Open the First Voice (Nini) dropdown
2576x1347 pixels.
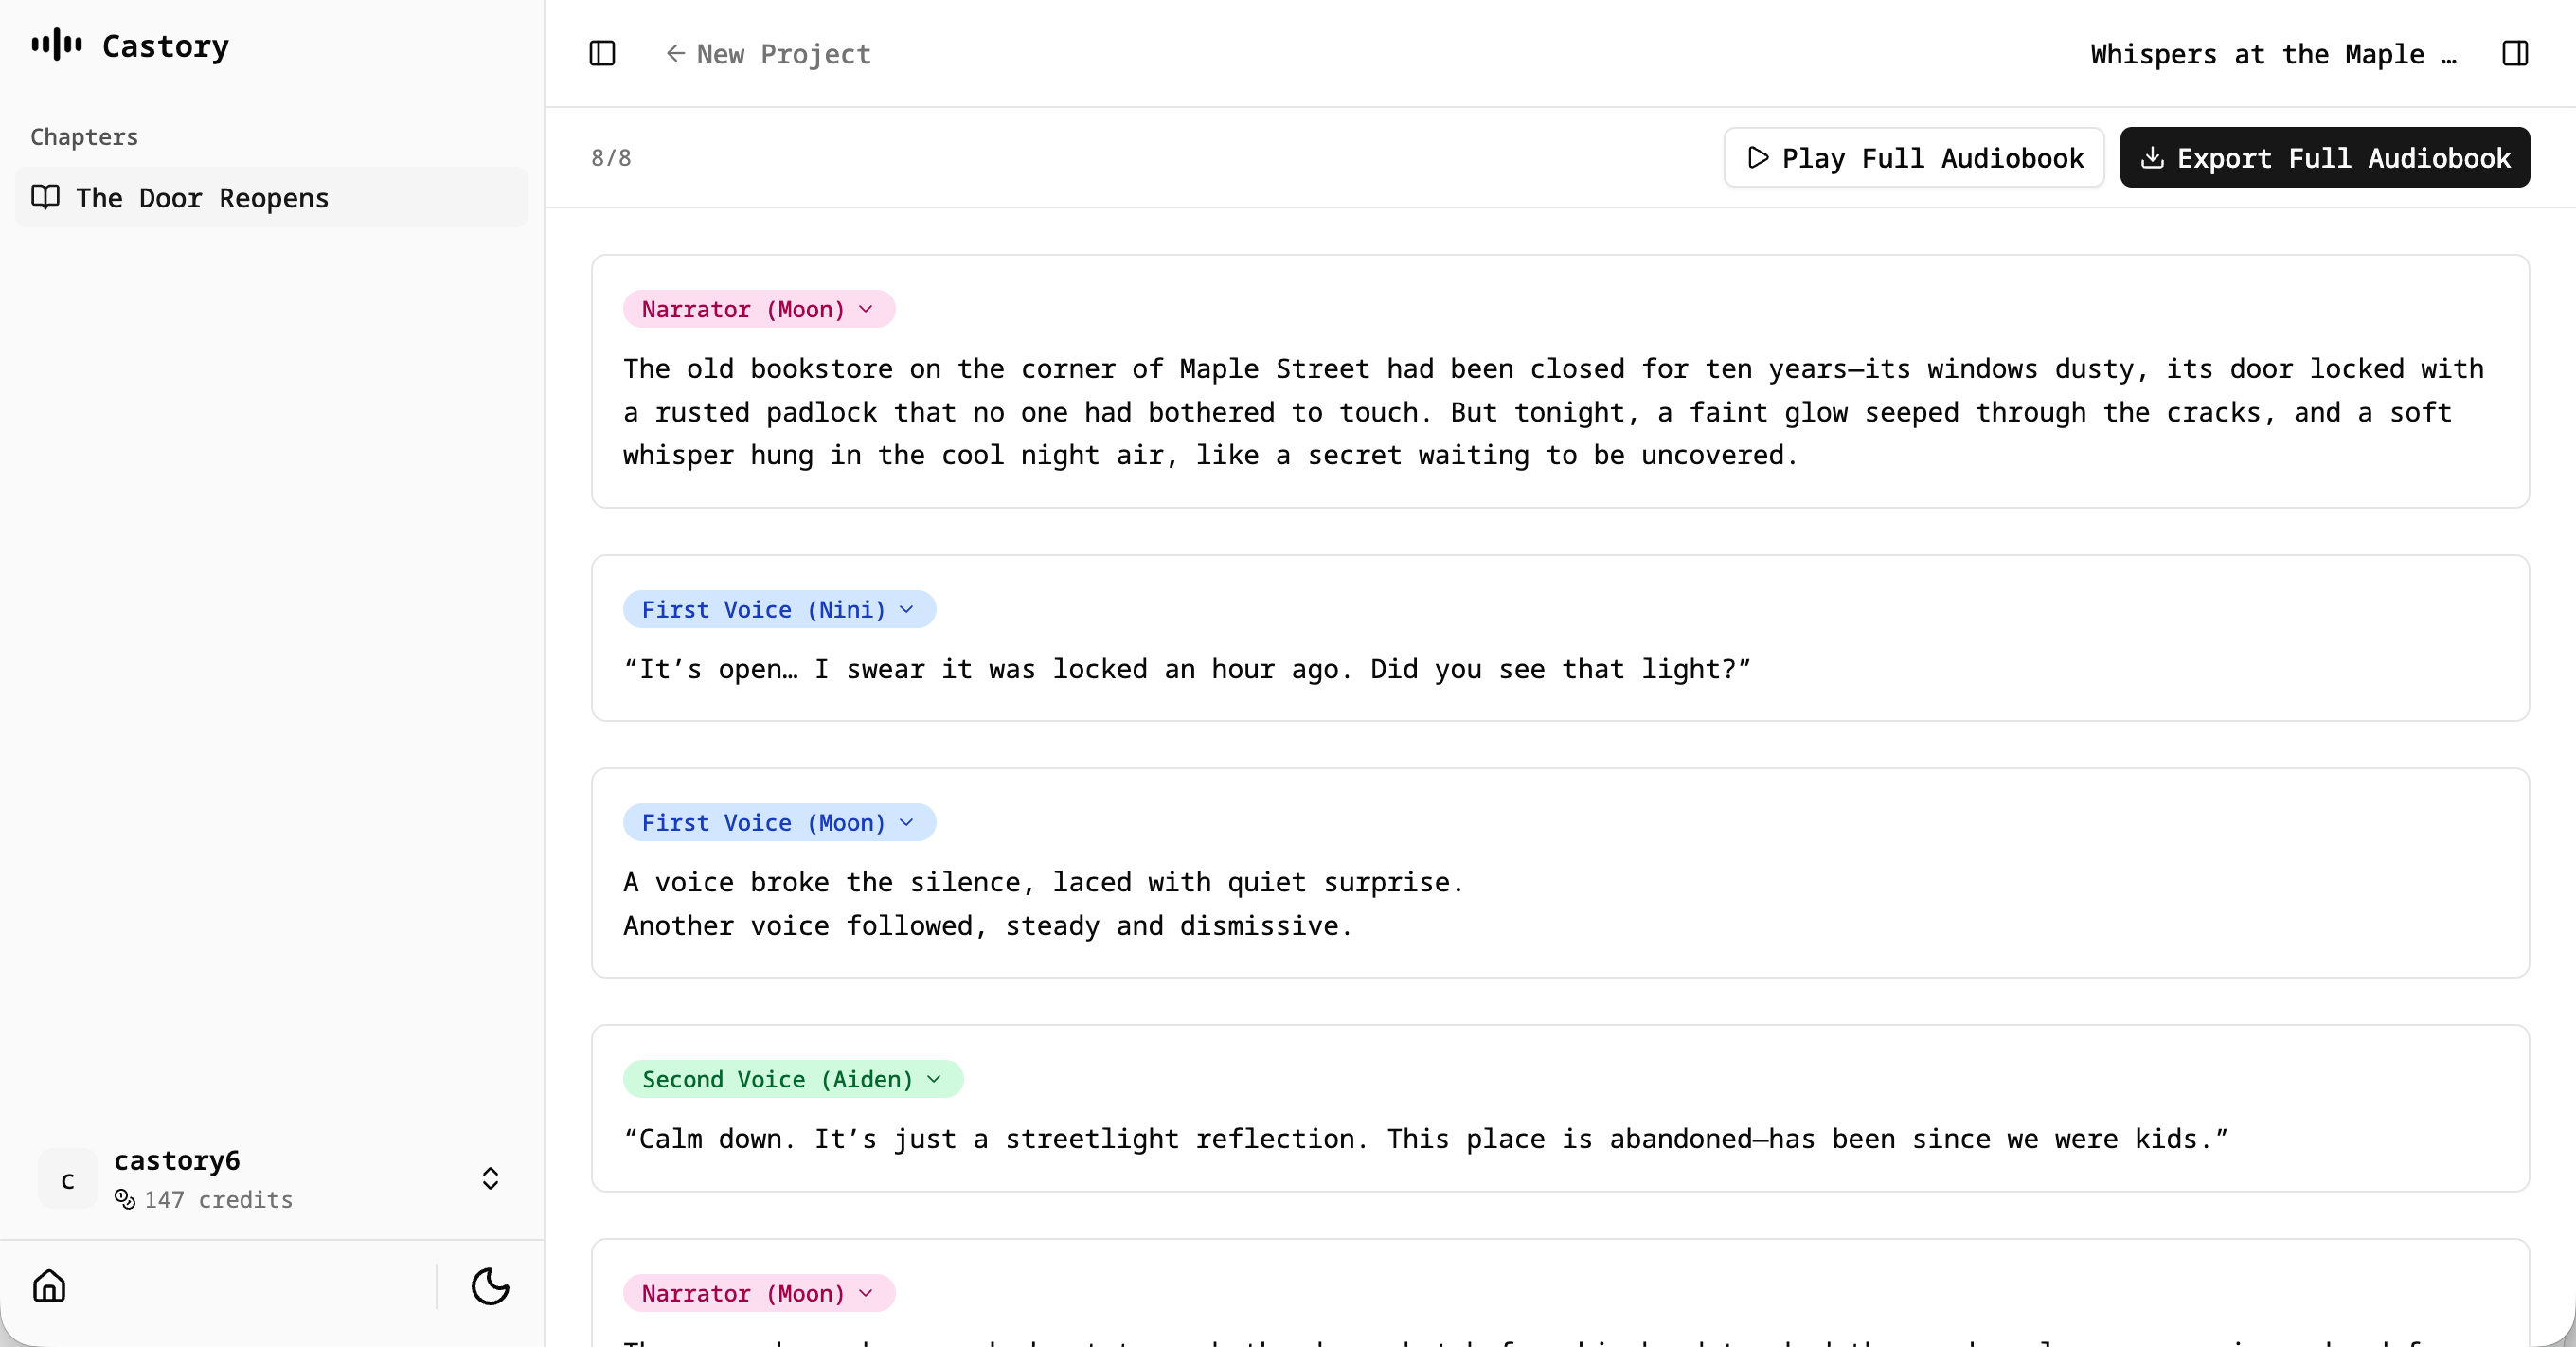pos(778,609)
